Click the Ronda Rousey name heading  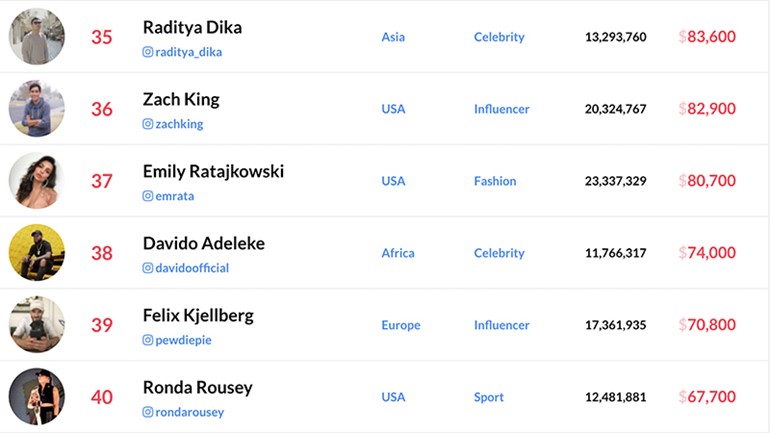[198, 387]
